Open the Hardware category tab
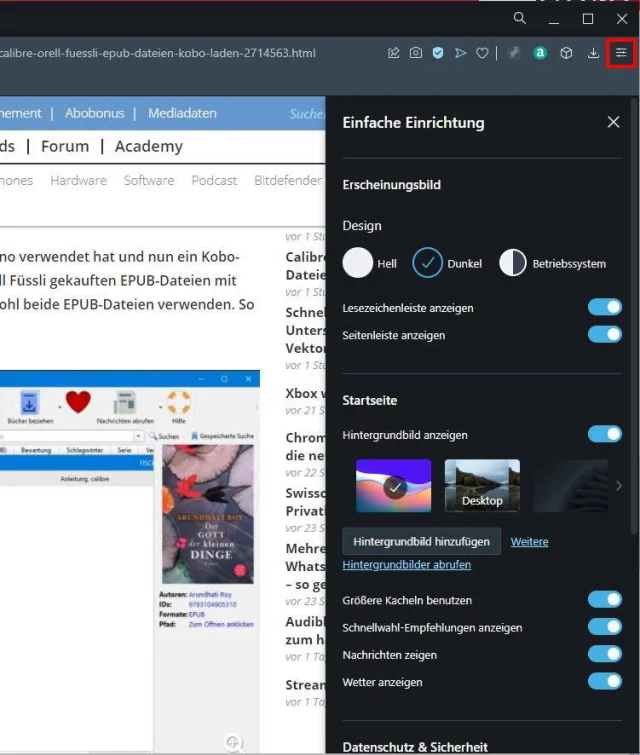Screen dimensions: 640x755 click(78, 181)
